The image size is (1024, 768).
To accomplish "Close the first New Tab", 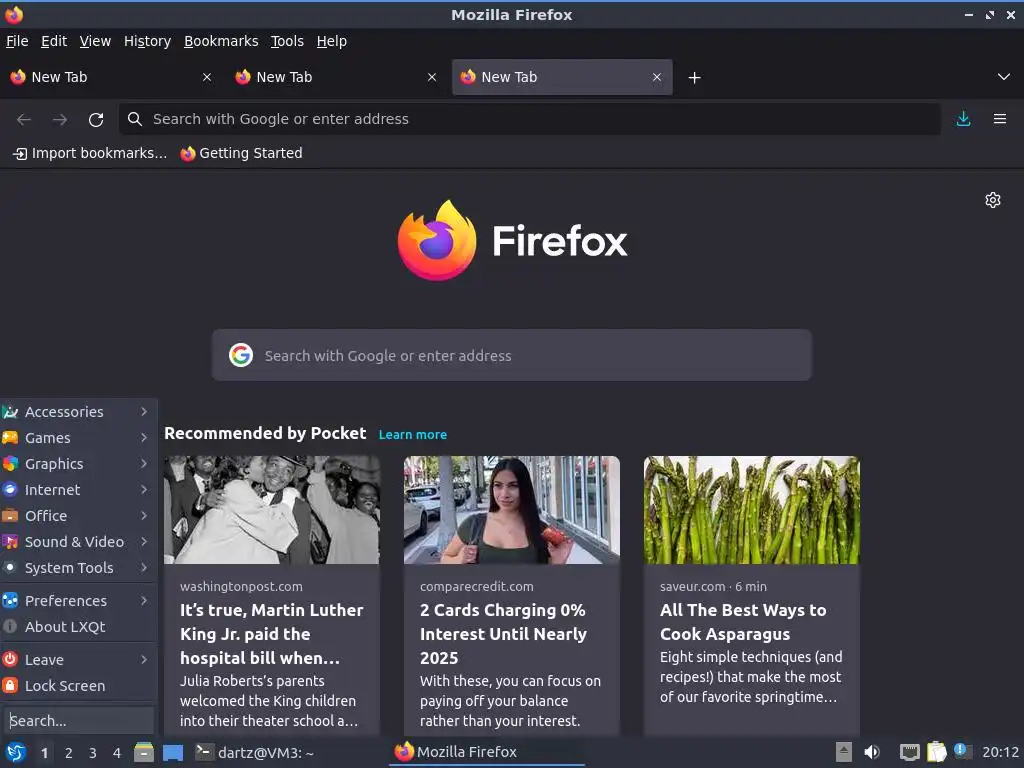I will pyautogui.click(x=207, y=77).
